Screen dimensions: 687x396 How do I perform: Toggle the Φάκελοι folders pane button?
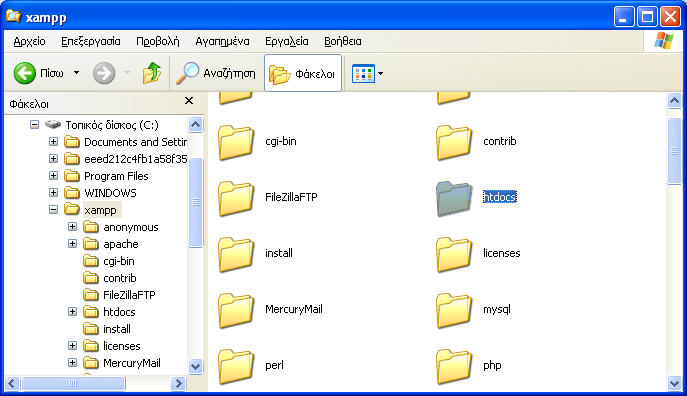pyautogui.click(x=303, y=73)
